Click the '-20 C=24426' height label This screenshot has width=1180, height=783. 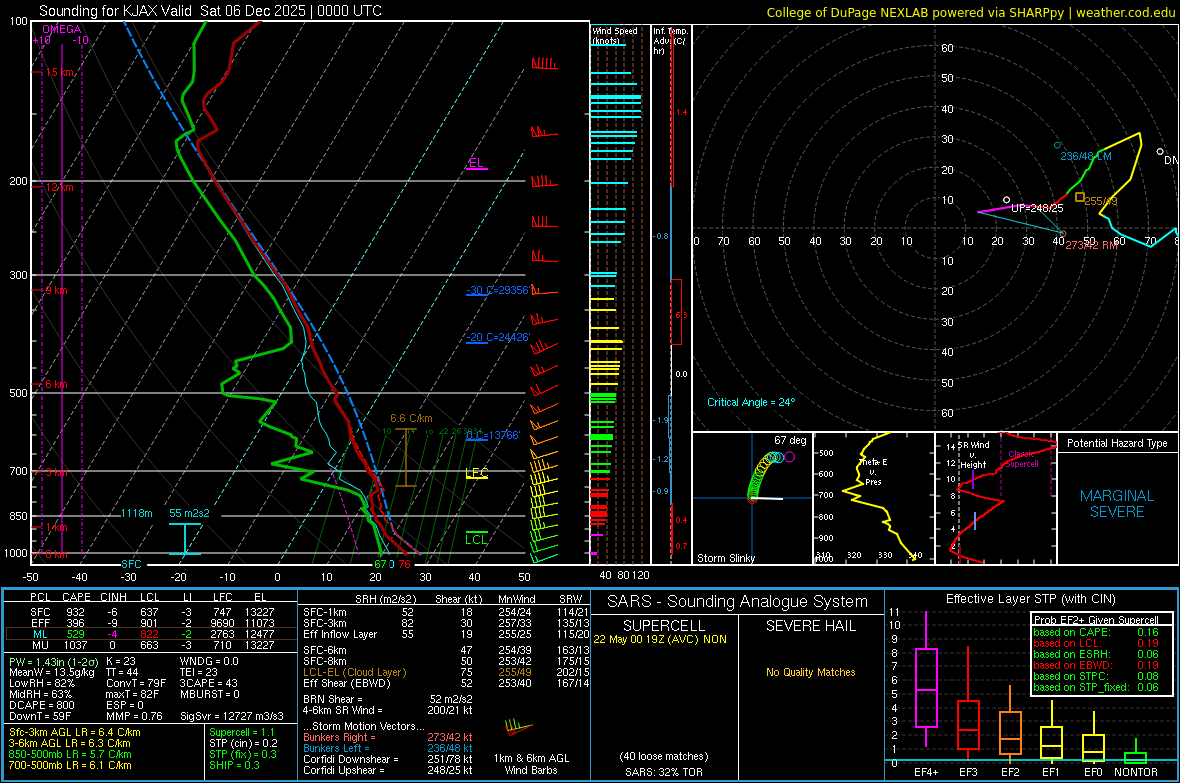tap(498, 337)
